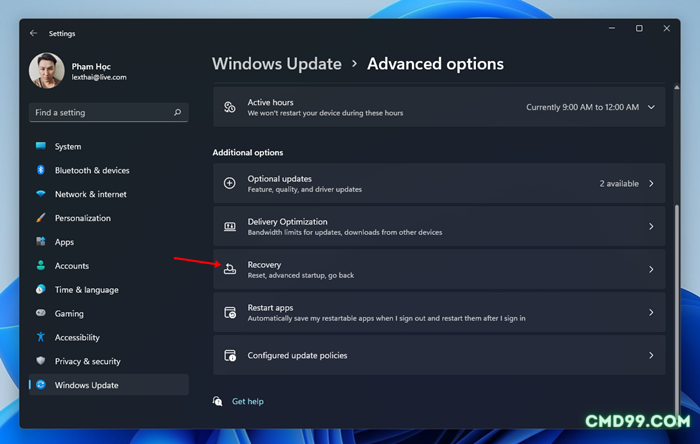Viewport: 700px width, 444px height.
Task: Click the Recovery icon
Action: (x=229, y=269)
